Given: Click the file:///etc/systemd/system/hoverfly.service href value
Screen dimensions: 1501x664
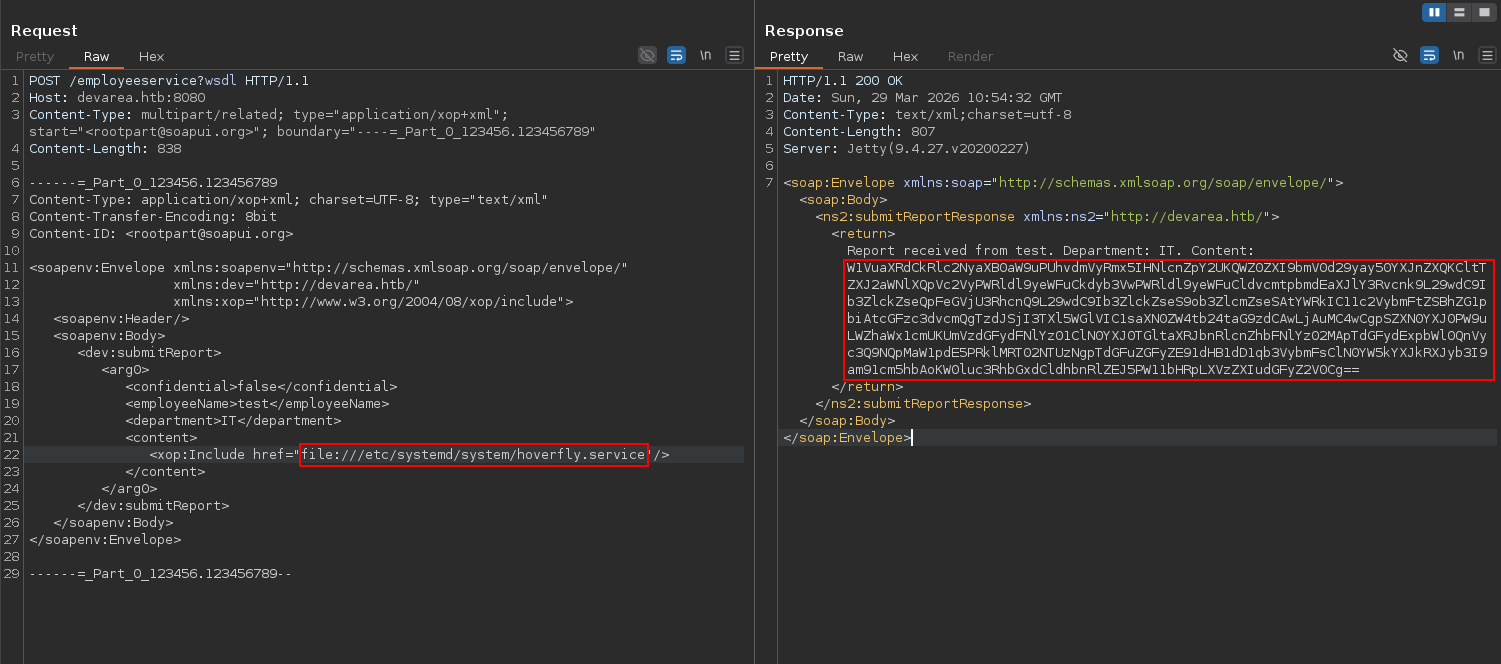Looking at the screenshot, I should click(x=474, y=455).
